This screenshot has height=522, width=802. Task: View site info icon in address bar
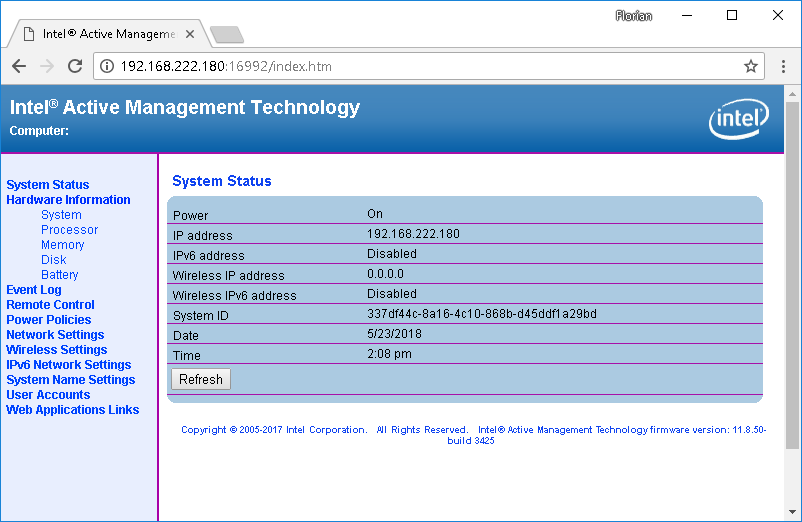coord(107,66)
